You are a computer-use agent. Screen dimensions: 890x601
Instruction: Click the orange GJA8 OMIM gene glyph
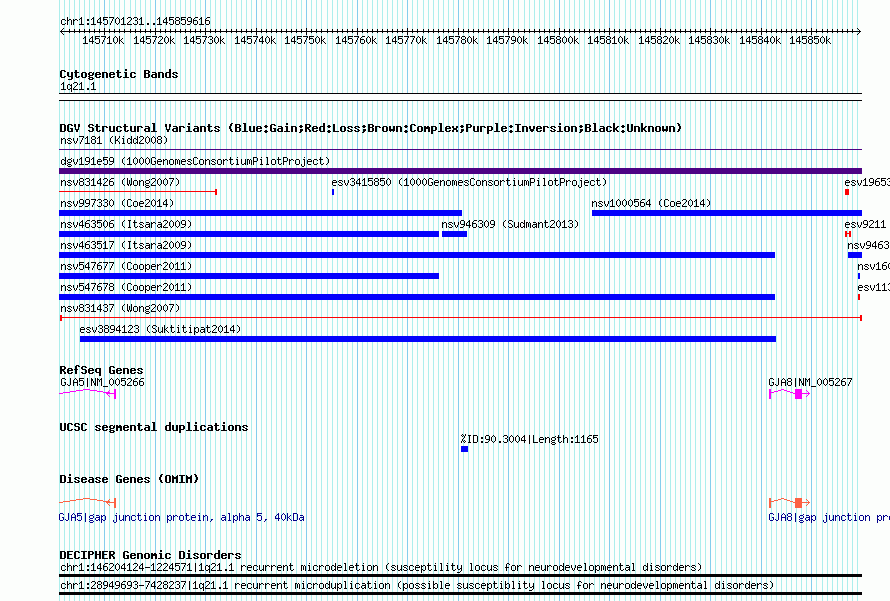[790, 502]
